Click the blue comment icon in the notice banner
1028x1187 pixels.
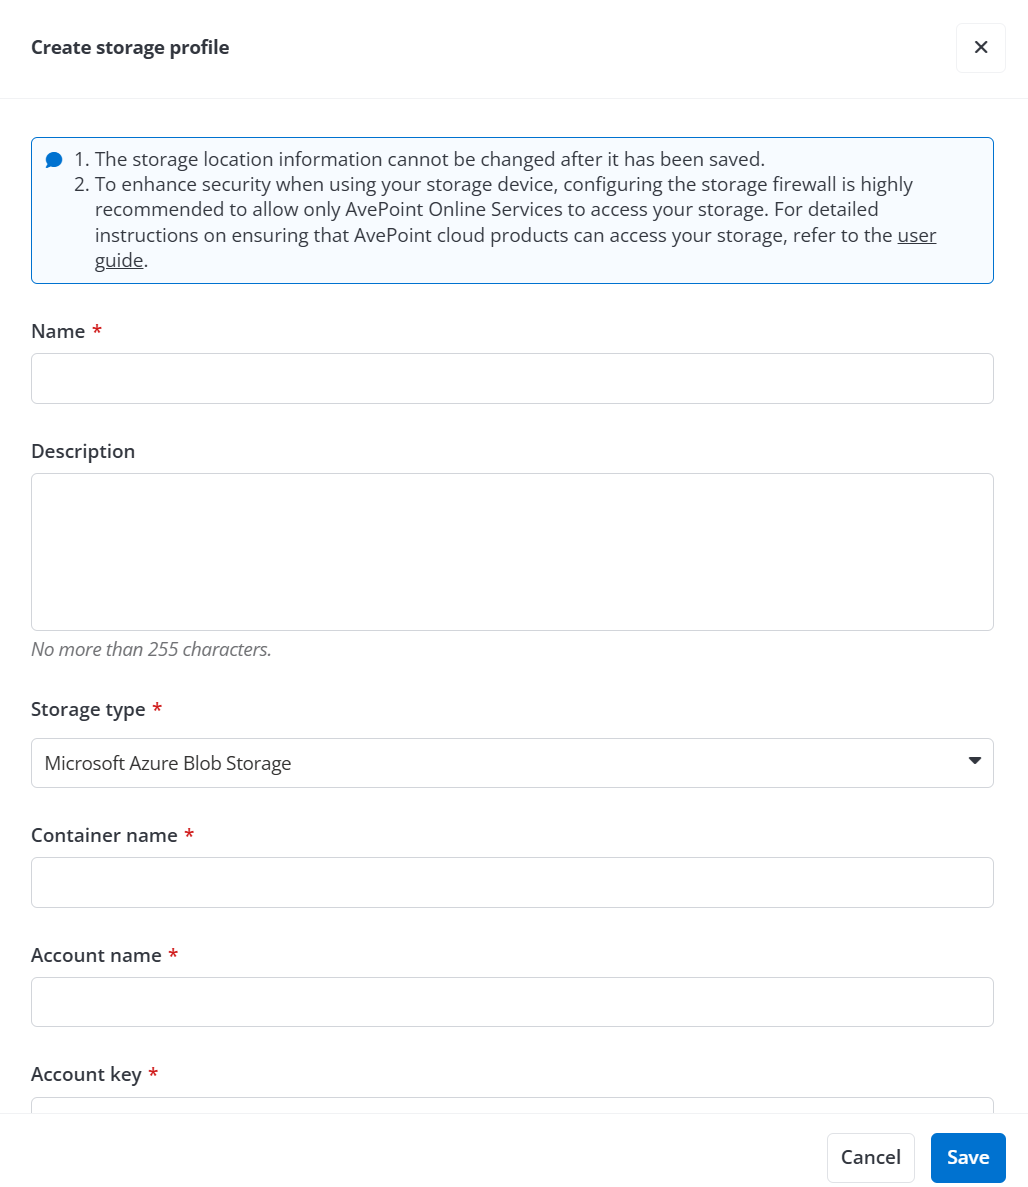pos(54,159)
